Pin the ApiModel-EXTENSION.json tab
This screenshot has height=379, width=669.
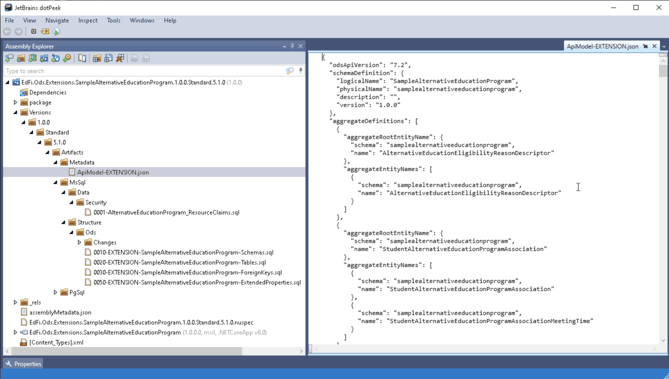click(646, 46)
